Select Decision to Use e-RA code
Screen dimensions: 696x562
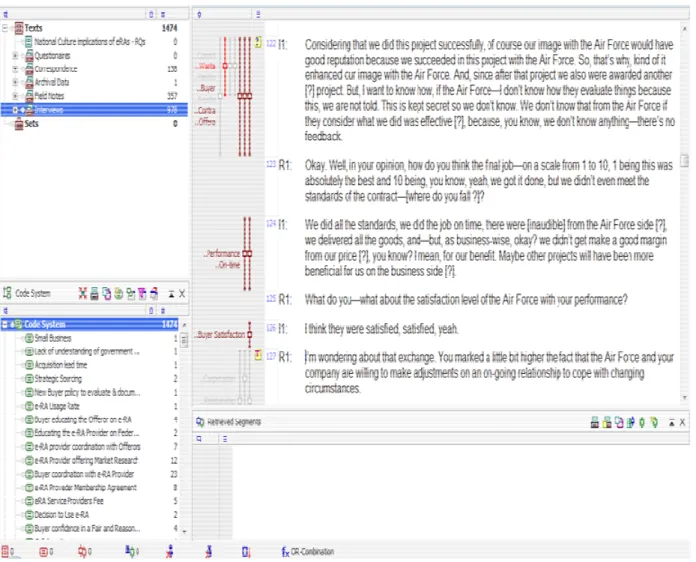(x=62, y=515)
